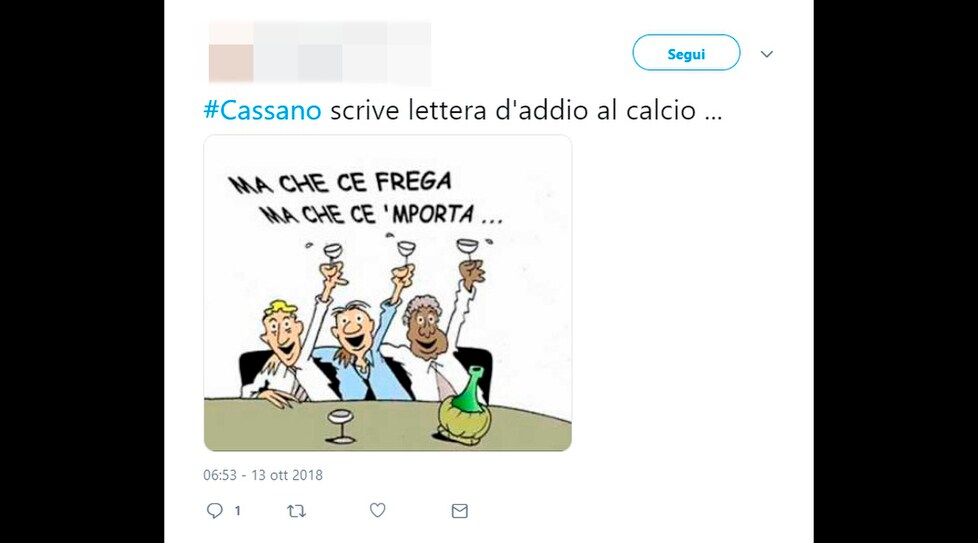Like the tweet with the heart icon
The width and height of the screenshot is (978, 543).
377,510
